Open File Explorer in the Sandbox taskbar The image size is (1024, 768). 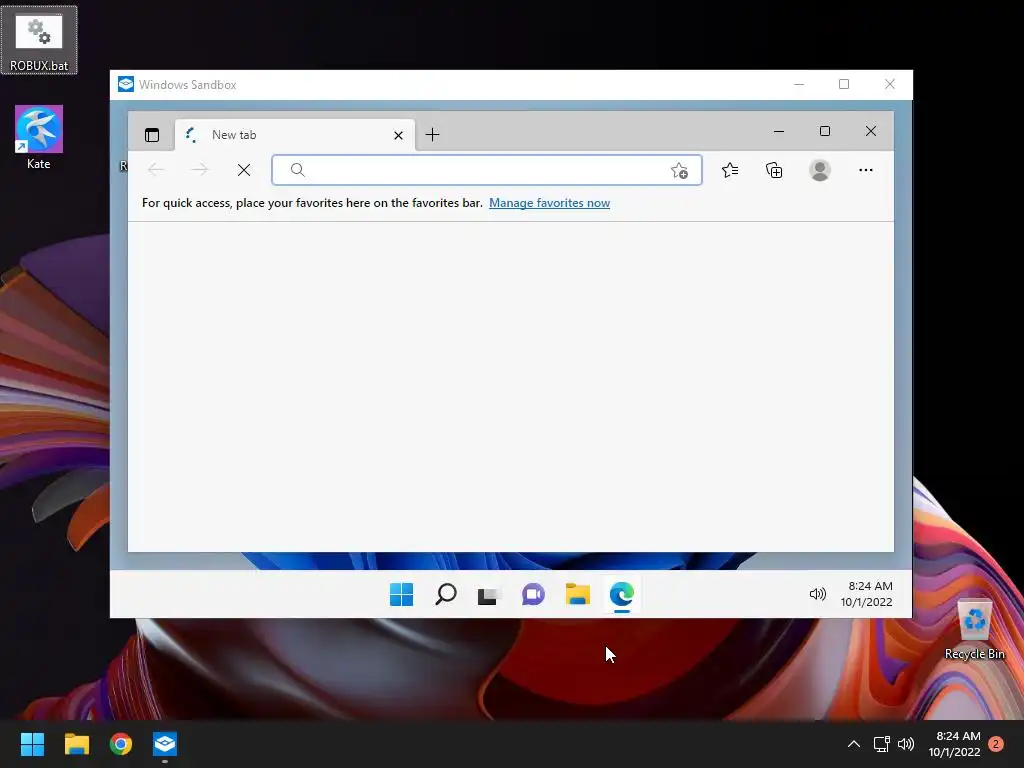pos(577,594)
